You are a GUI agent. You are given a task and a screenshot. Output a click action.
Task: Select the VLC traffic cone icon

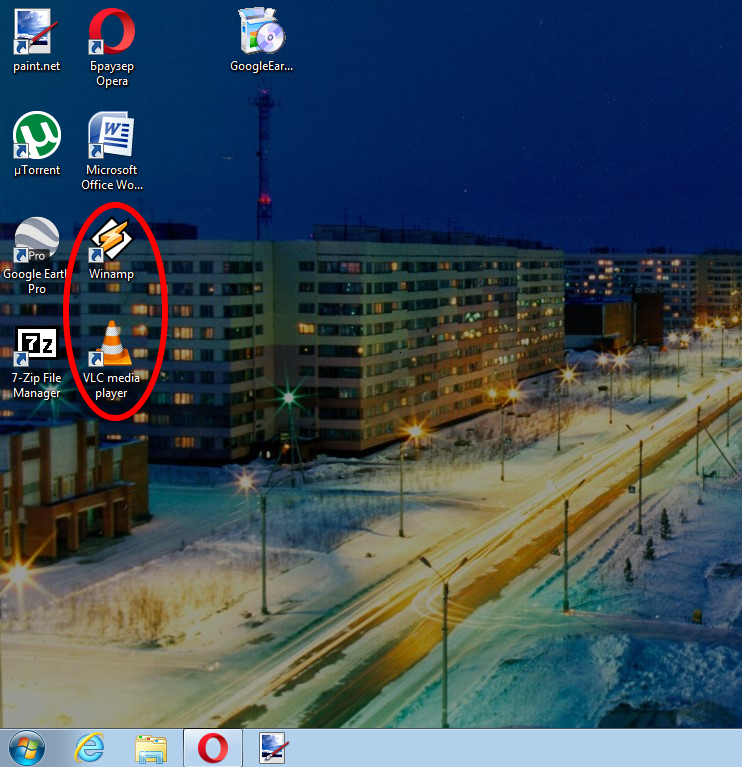(x=112, y=344)
